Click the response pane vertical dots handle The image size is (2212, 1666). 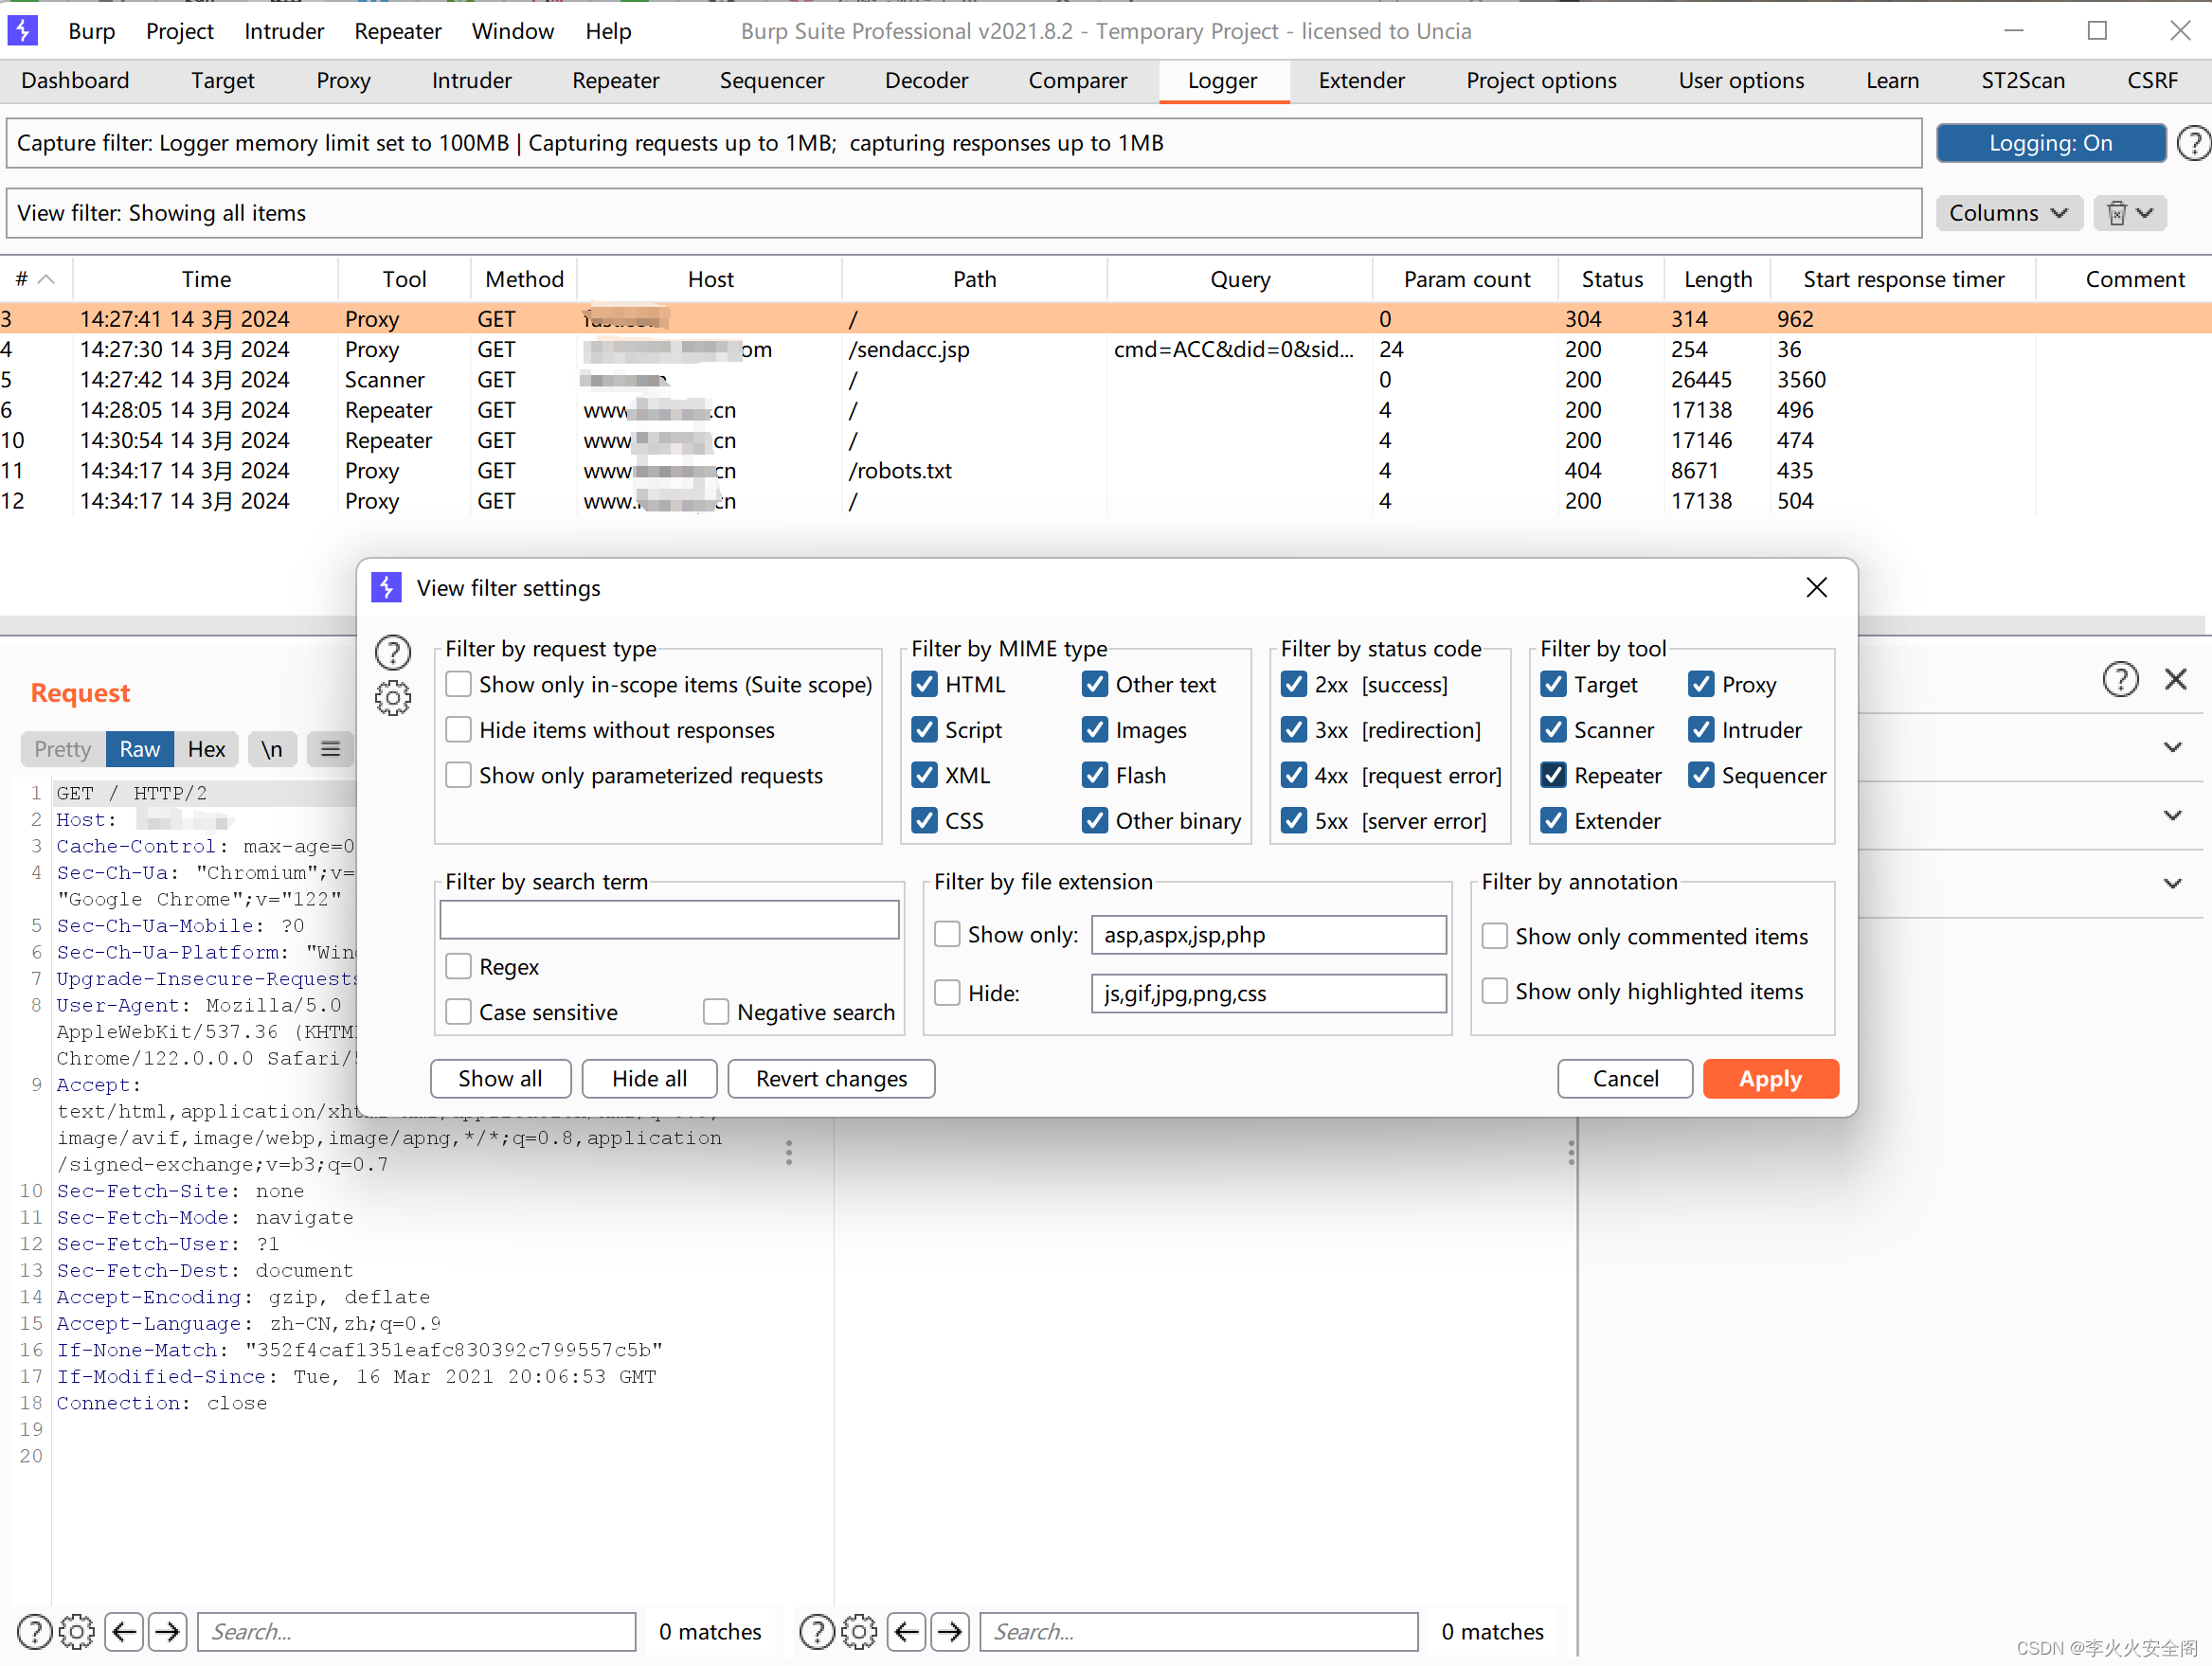point(1571,1153)
